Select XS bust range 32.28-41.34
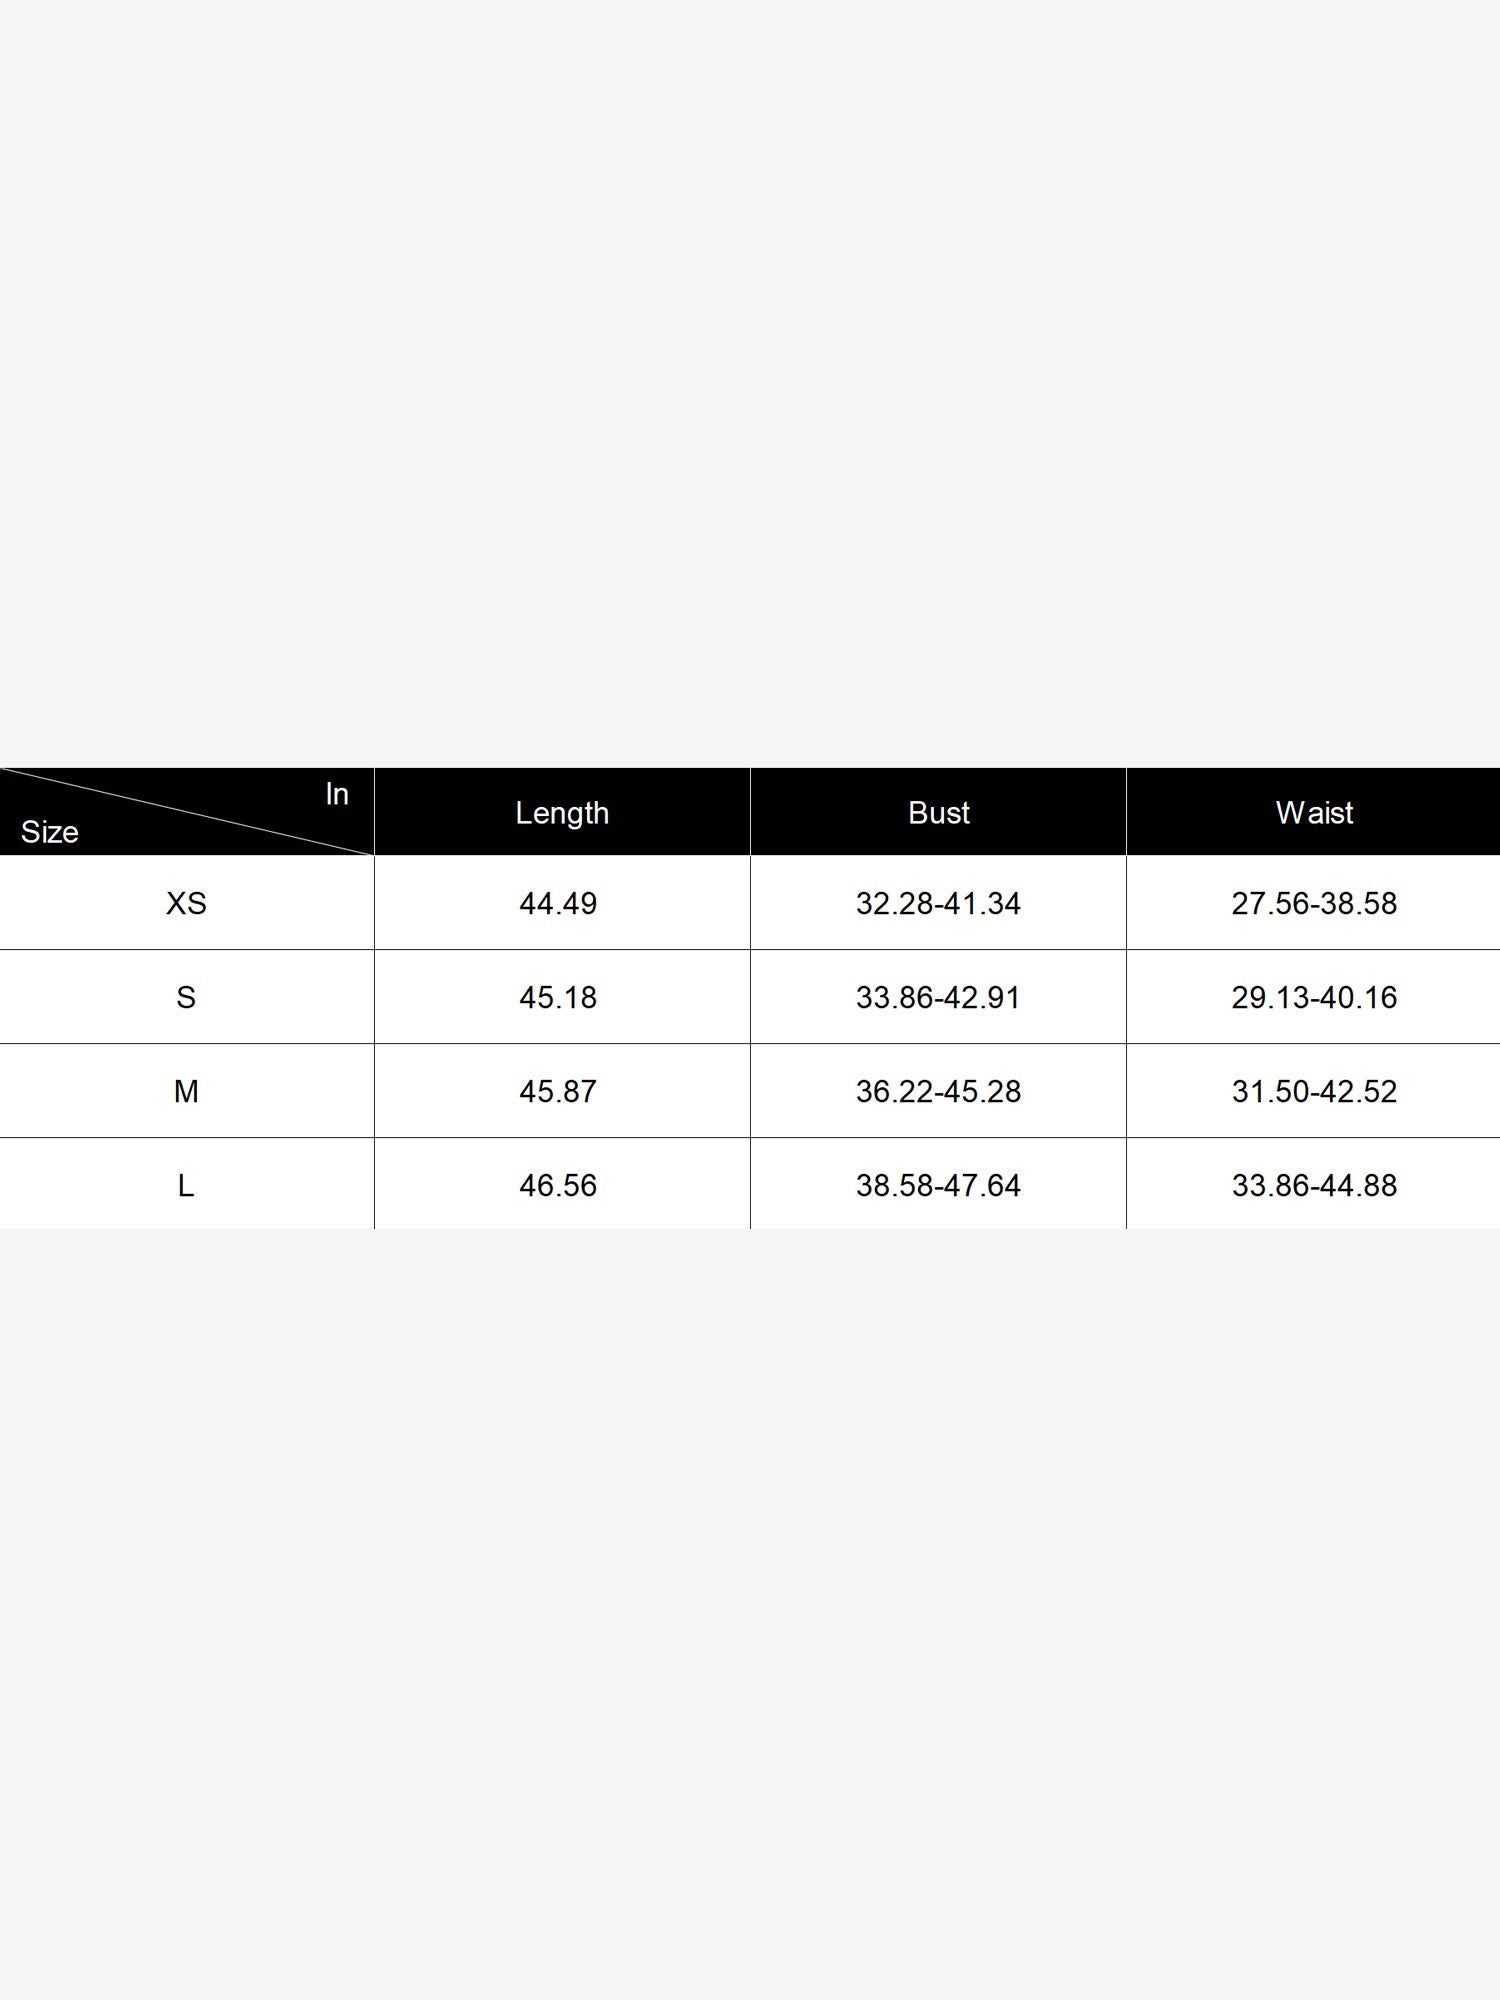1500x2000 pixels. [938, 903]
